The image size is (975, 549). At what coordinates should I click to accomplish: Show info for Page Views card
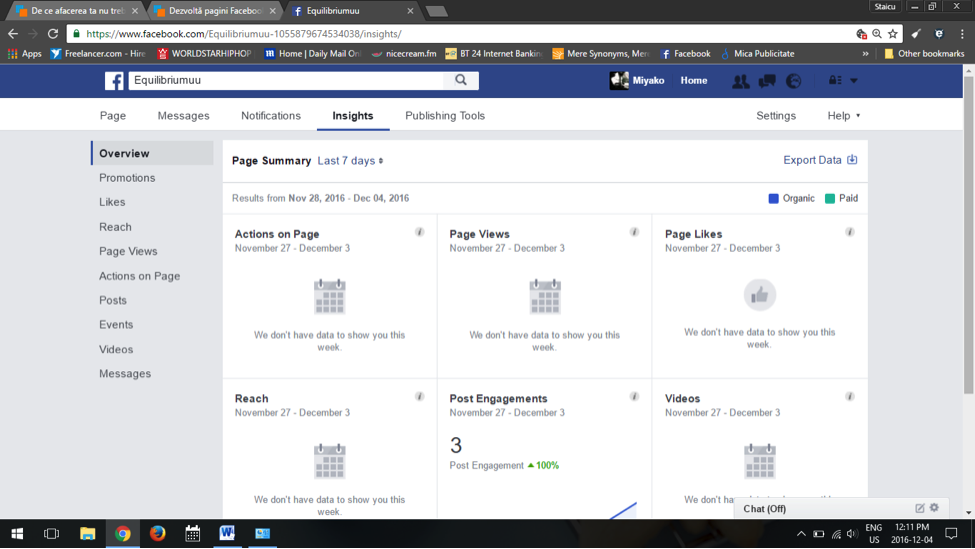pos(634,232)
